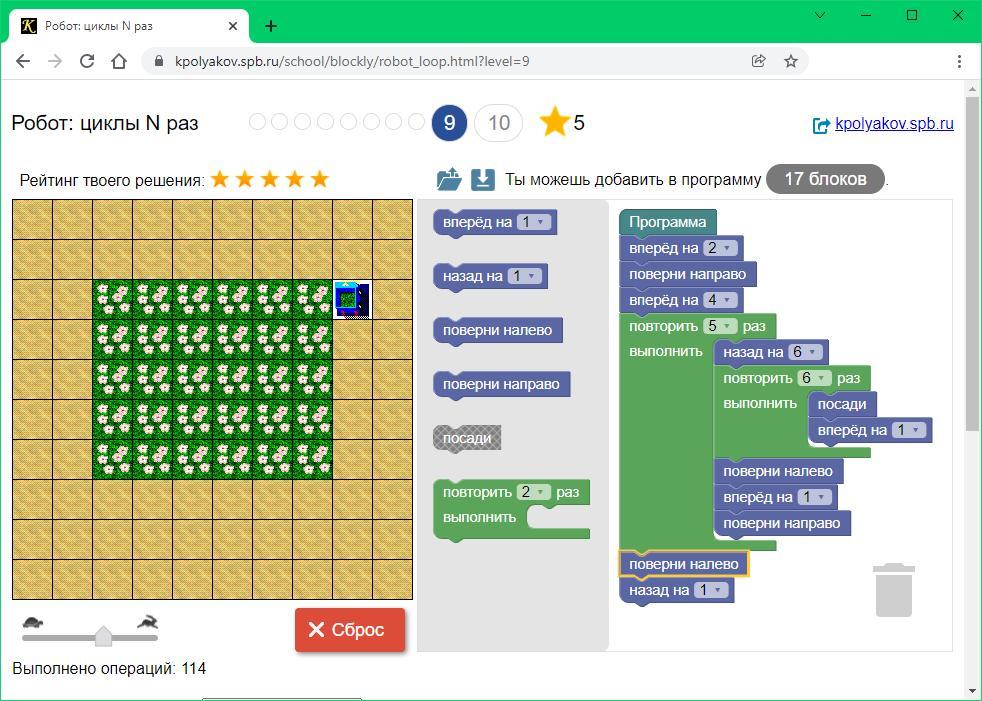Click the fifth rating star

click(320, 179)
